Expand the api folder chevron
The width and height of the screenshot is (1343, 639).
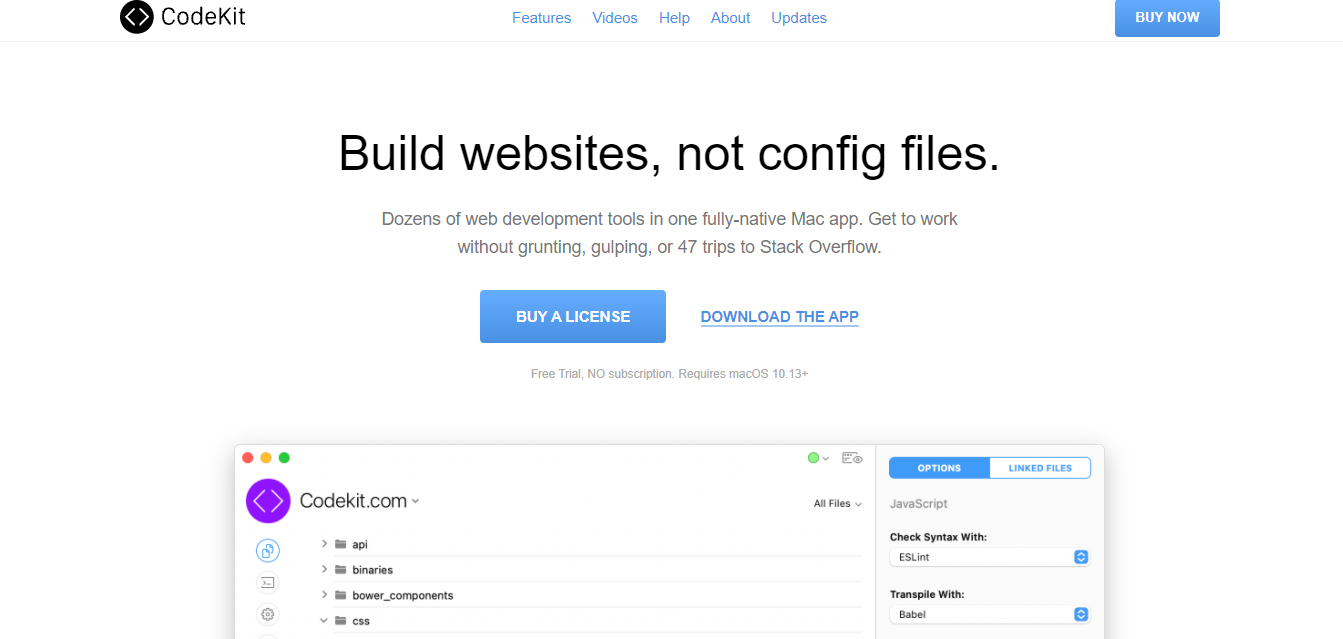point(324,543)
